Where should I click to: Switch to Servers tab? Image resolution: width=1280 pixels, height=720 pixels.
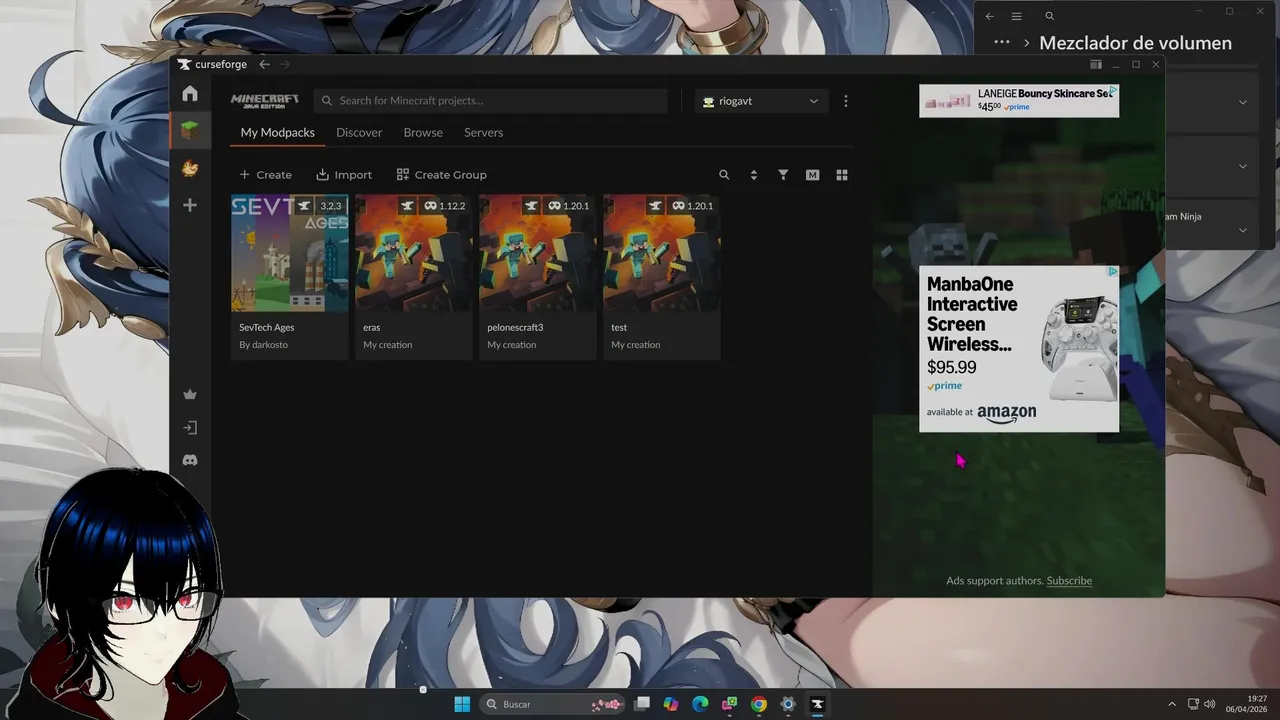[x=483, y=132]
